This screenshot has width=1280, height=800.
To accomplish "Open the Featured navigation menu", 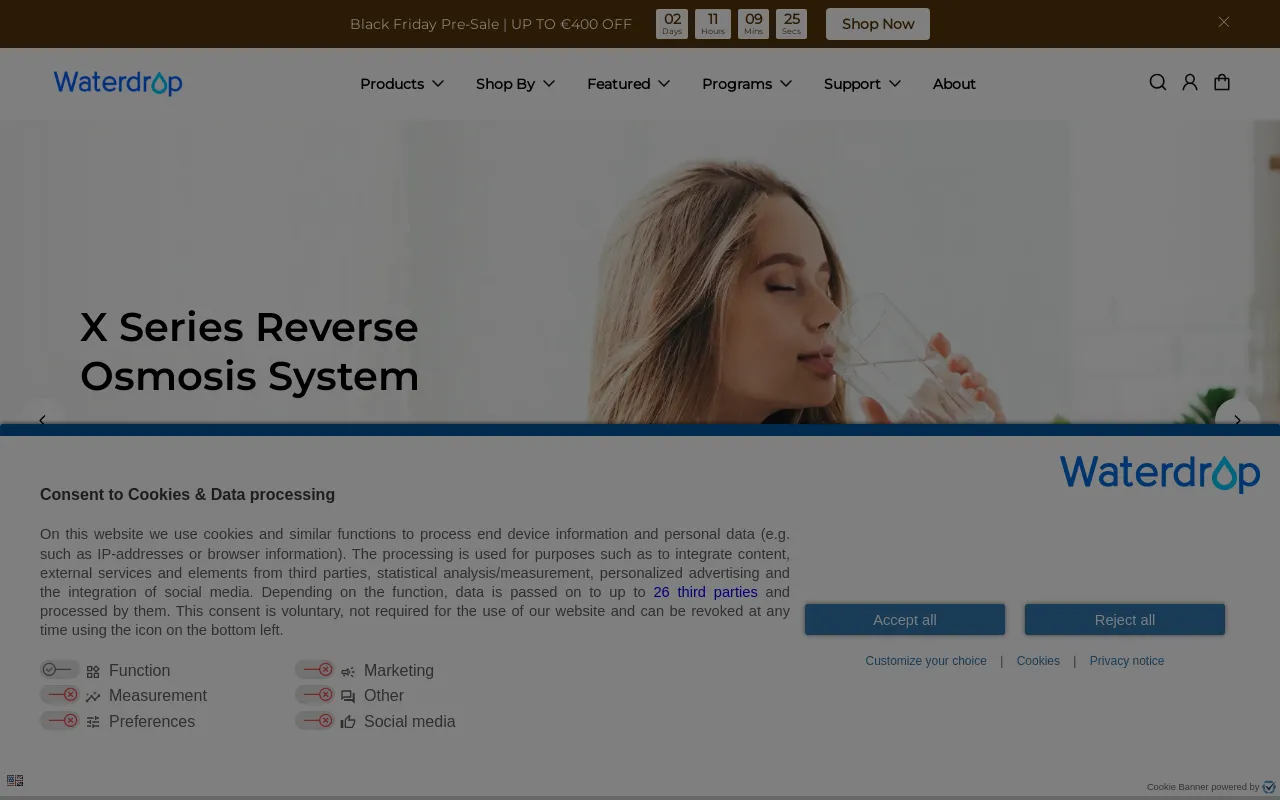I will coord(628,84).
